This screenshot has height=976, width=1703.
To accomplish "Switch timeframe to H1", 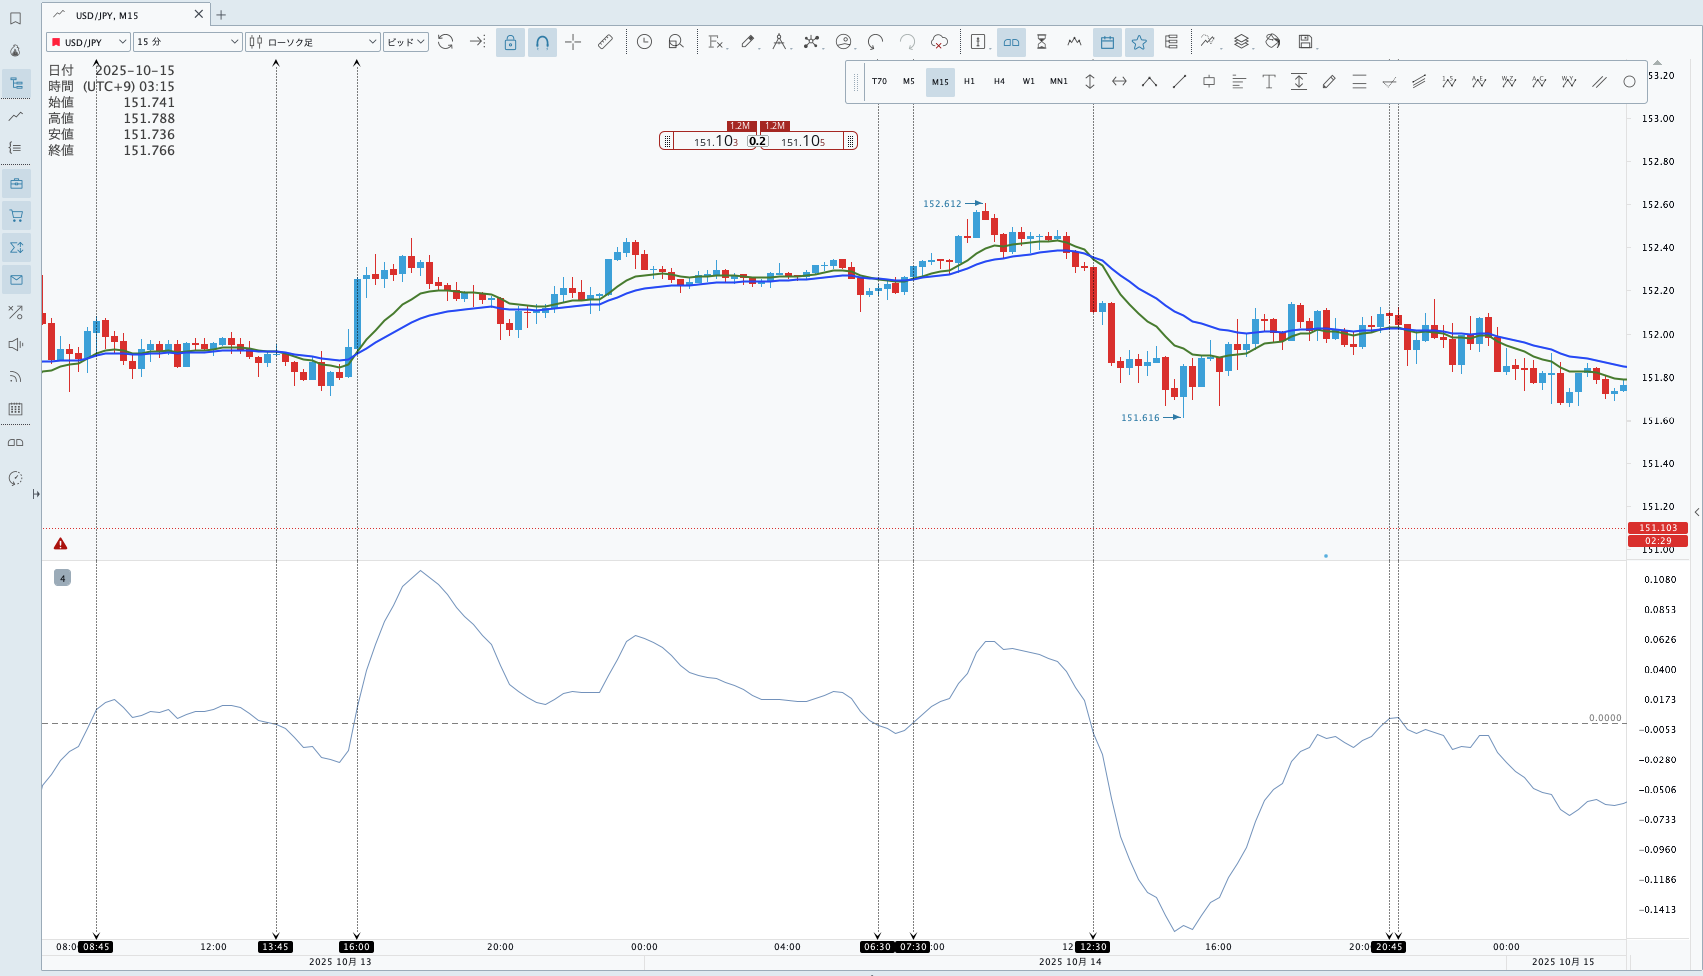I will [969, 82].
